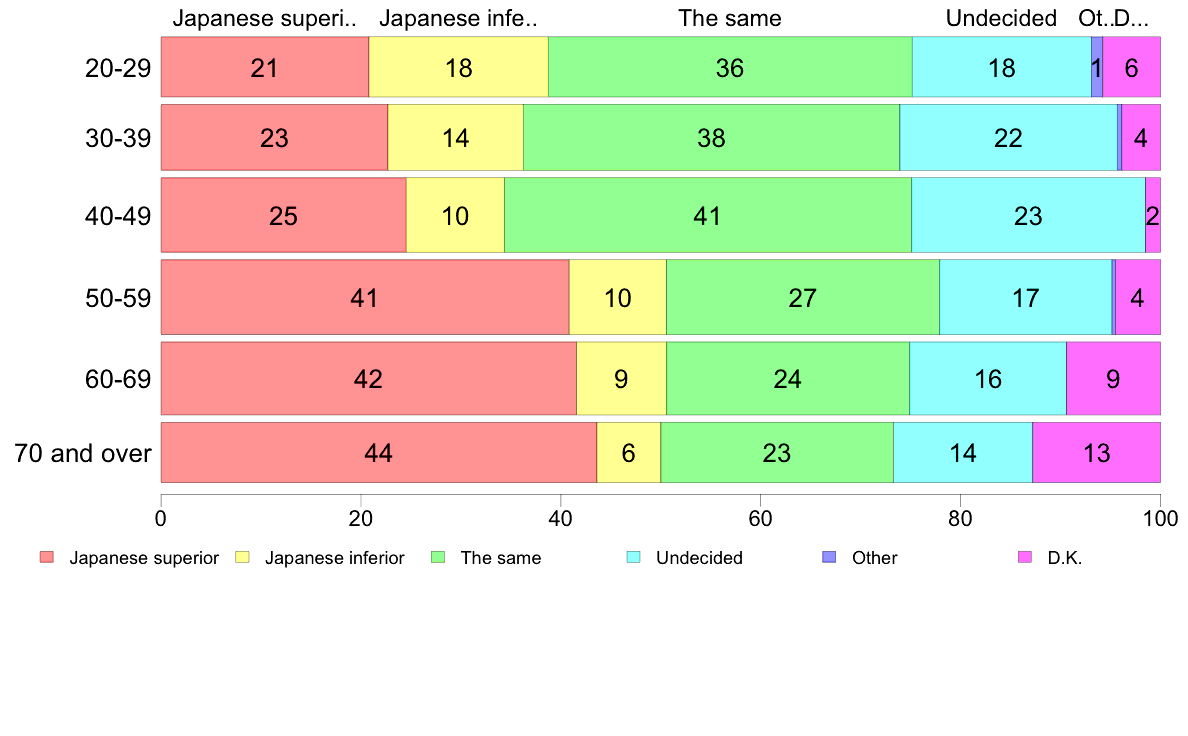The height and width of the screenshot is (736, 1188).
Task: Click the 70 and over row label
Action: click(83, 453)
